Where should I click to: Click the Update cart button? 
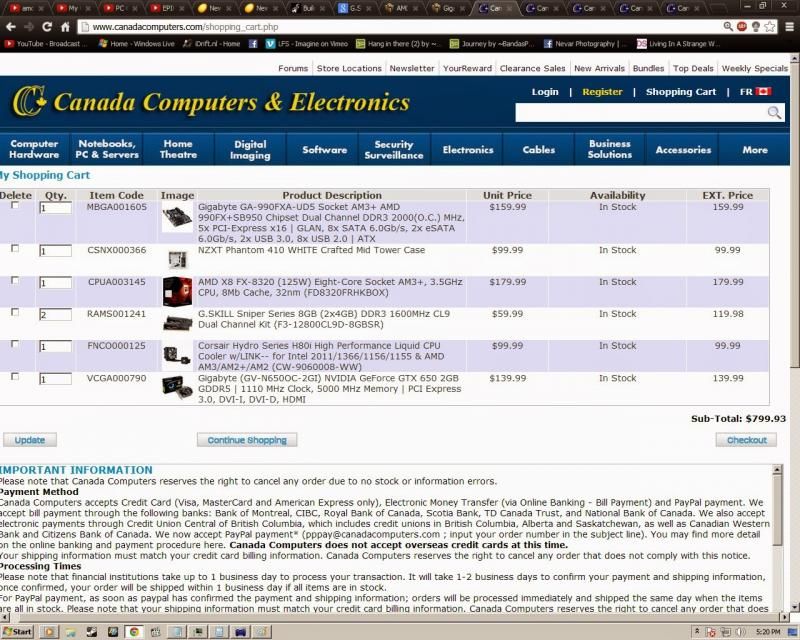[30, 440]
